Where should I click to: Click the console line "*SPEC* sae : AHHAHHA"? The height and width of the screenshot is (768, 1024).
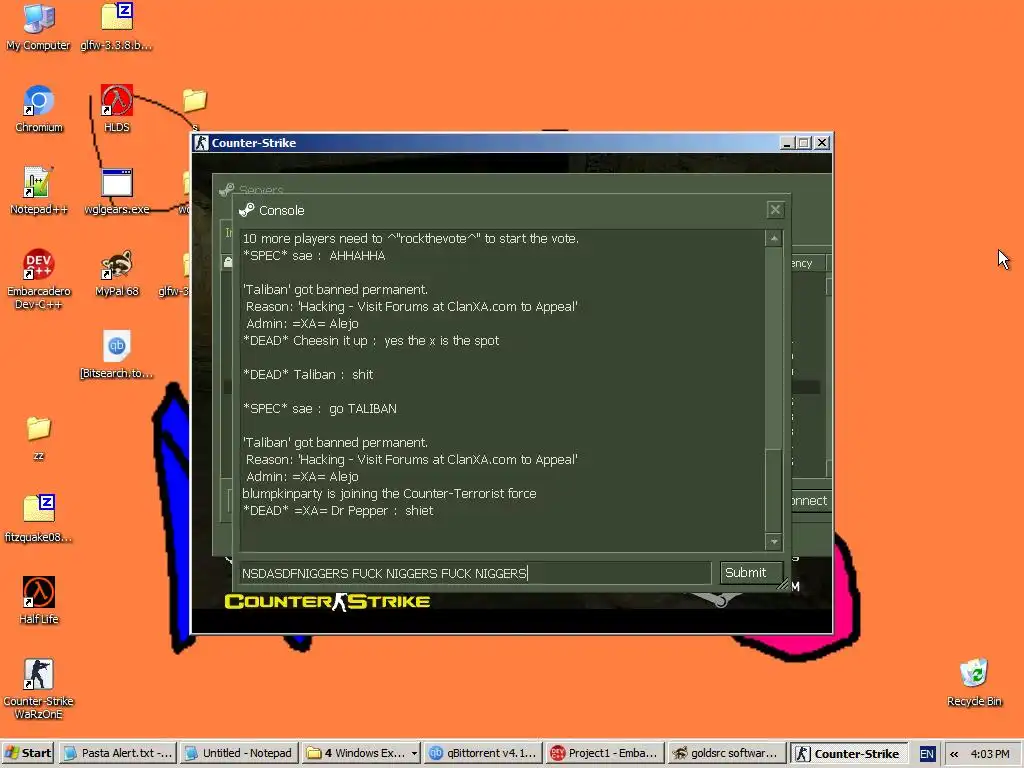[x=314, y=256]
